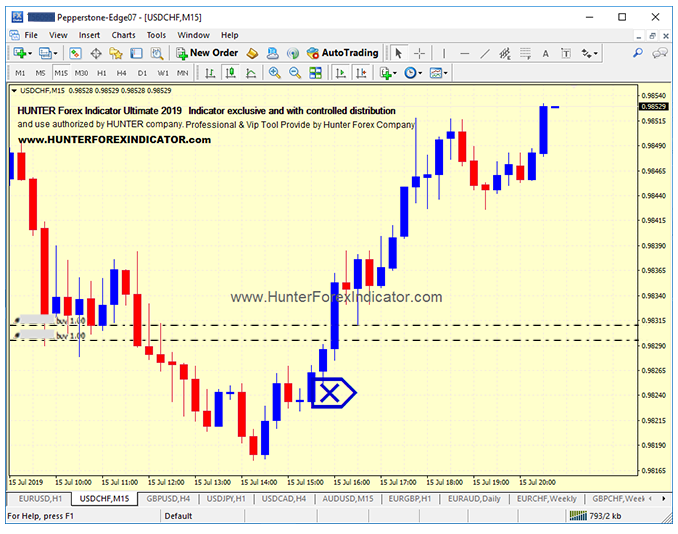Set timeframe to MN
This screenshot has width=678, height=534.
pyautogui.click(x=182, y=73)
